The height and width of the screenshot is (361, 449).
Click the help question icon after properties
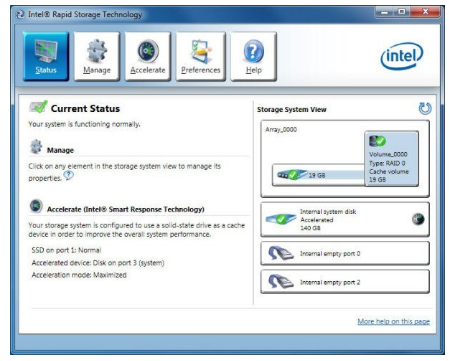click(x=68, y=175)
